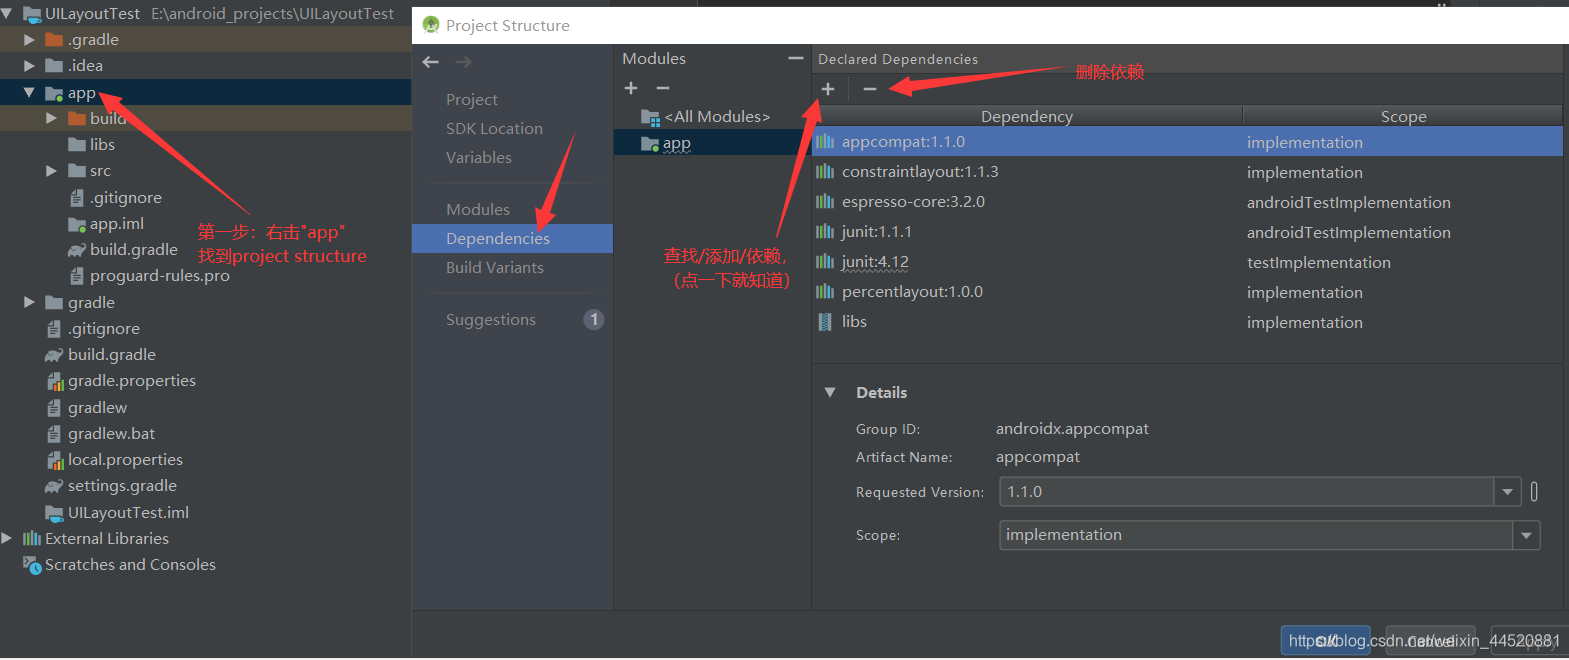Click the variable binding icon beside version
Image resolution: width=1569 pixels, height=660 pixels.
coord(1534,492)
